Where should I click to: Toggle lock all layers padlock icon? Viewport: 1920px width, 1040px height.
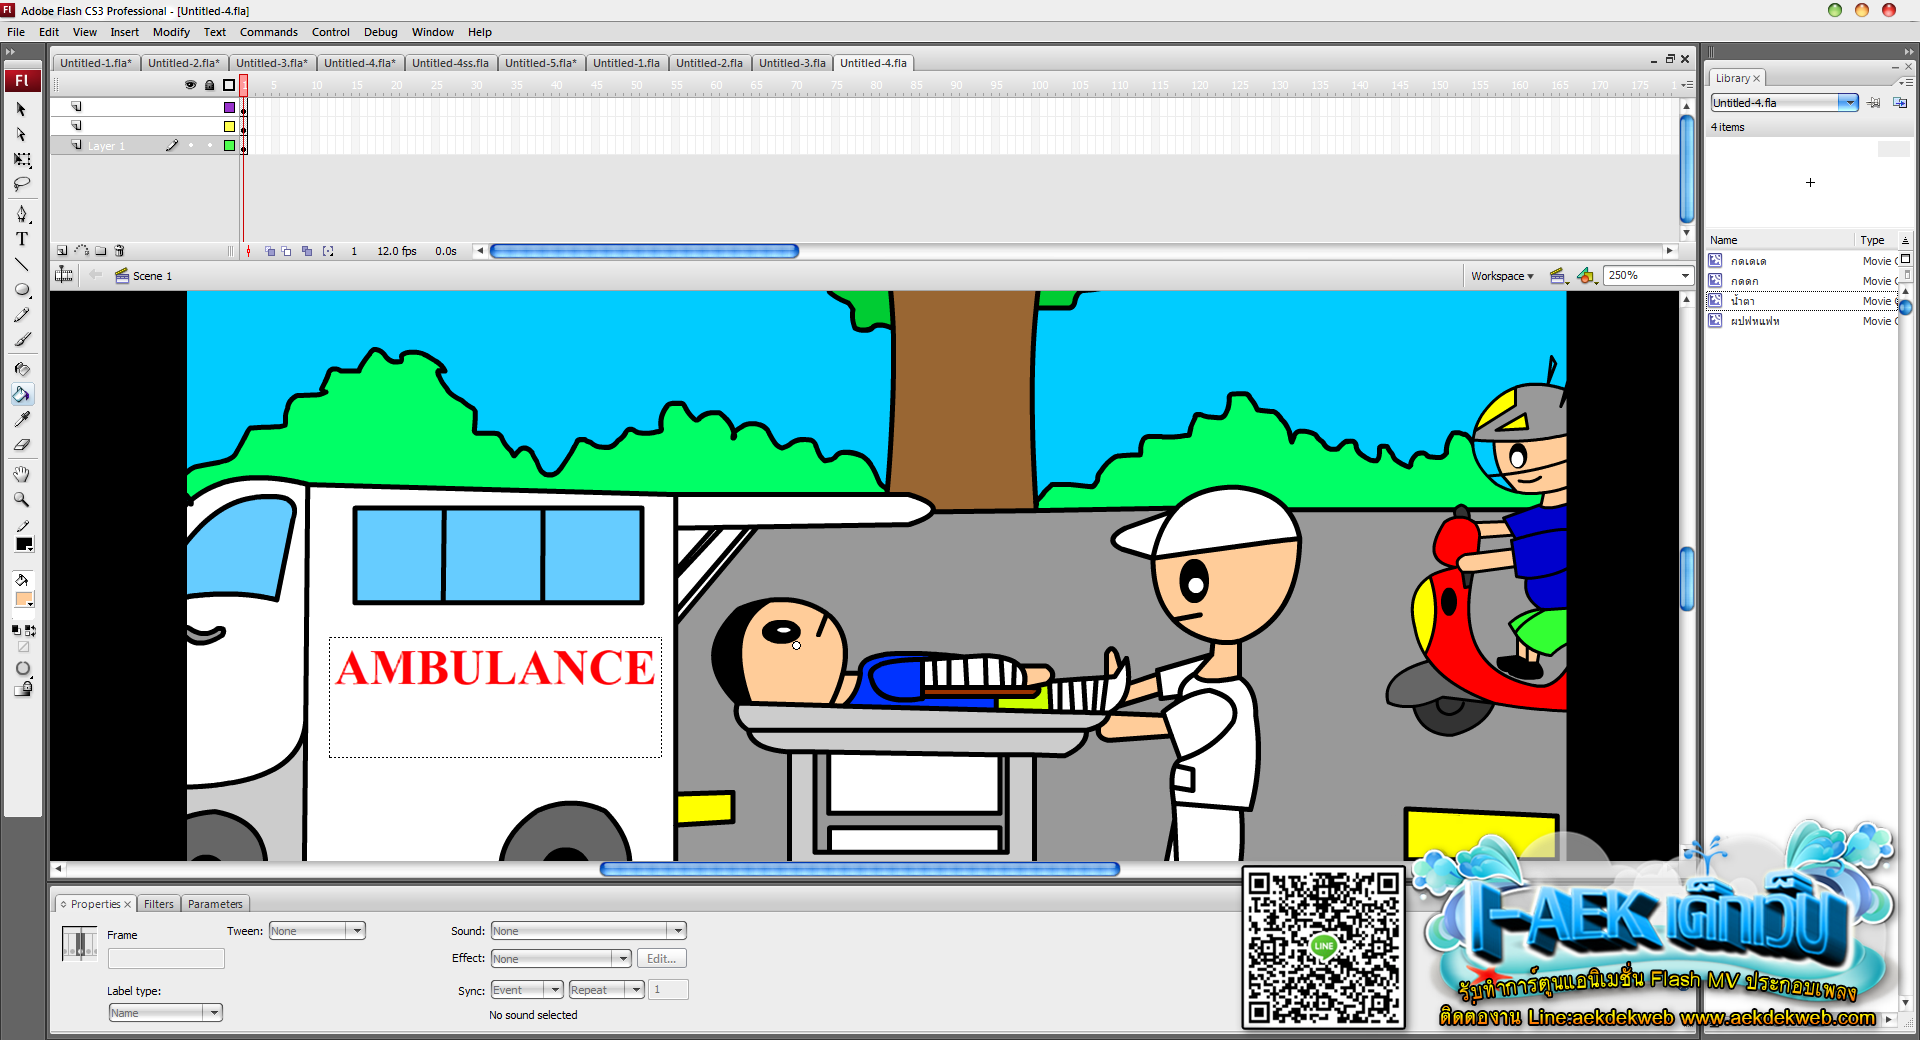click(x=209, y=85)
